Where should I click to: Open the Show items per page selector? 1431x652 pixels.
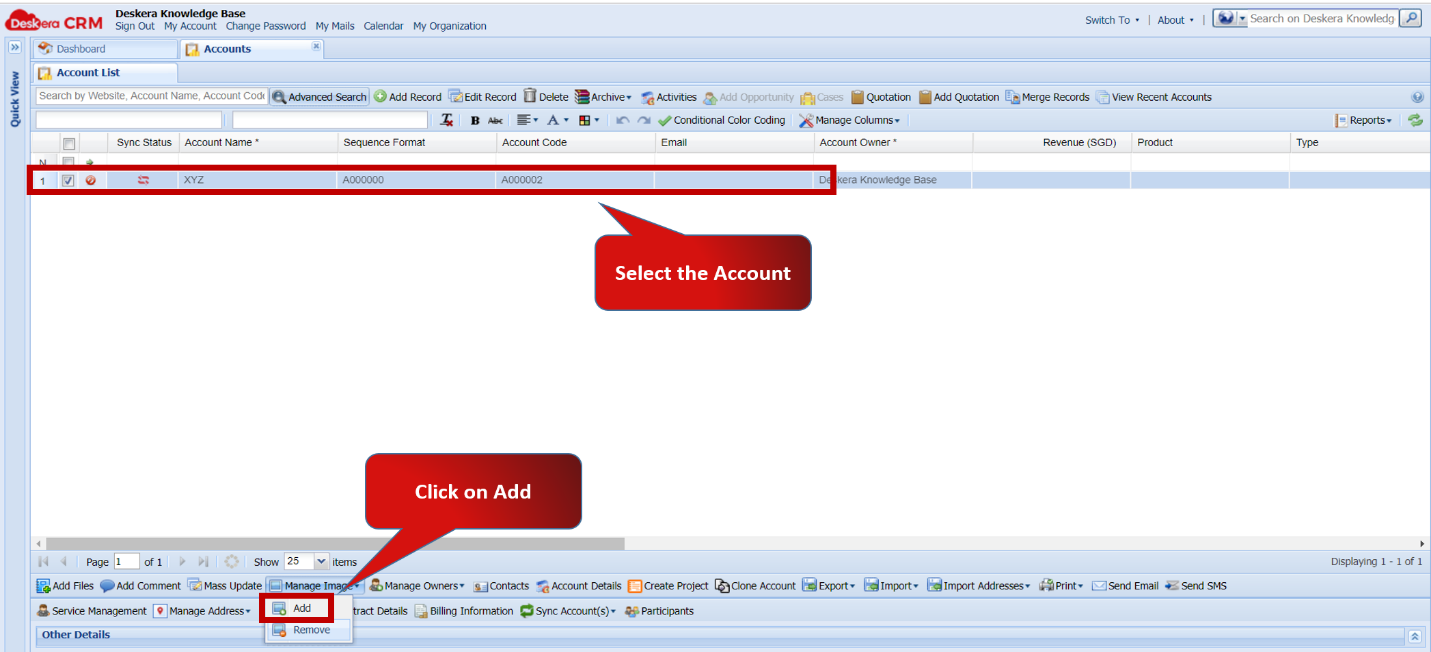(306, 561)
